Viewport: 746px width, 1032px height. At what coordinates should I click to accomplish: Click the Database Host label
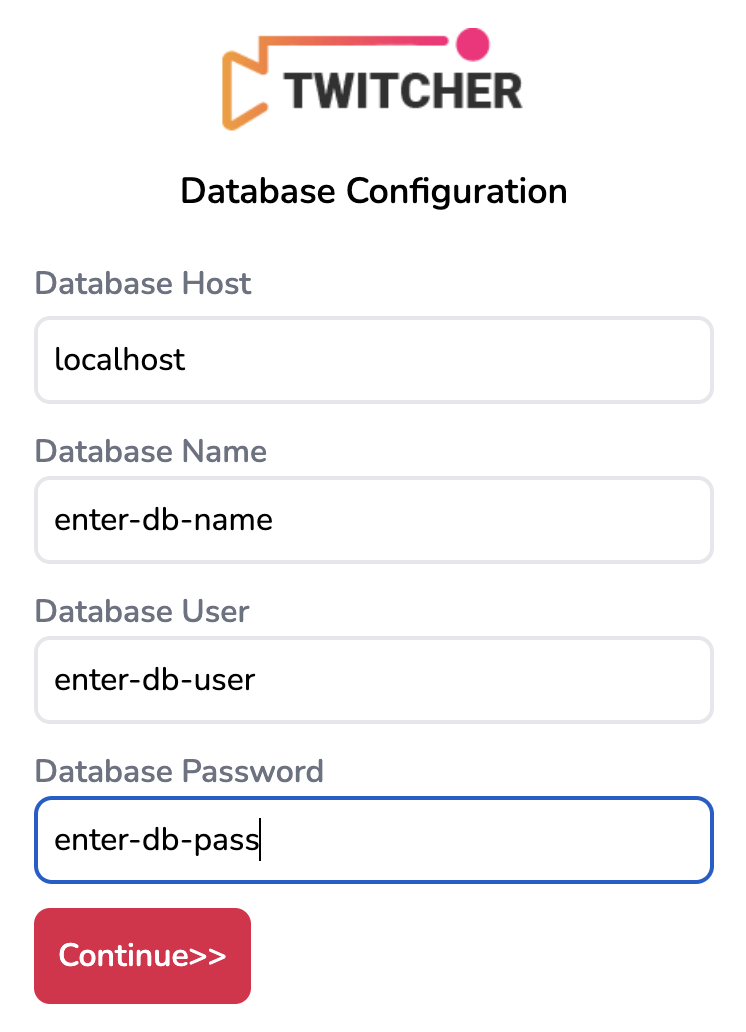pos(143,283)
